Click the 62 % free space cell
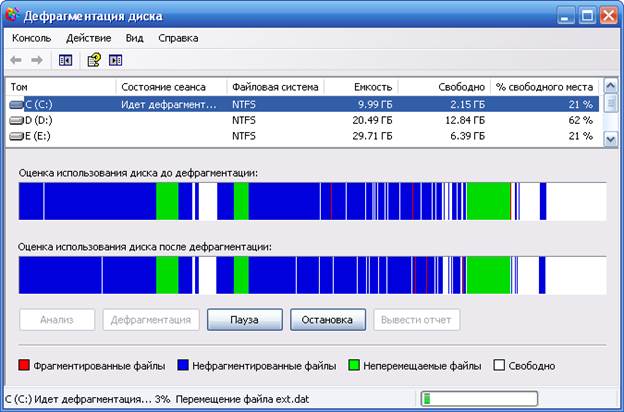 (x=581, y=120)
